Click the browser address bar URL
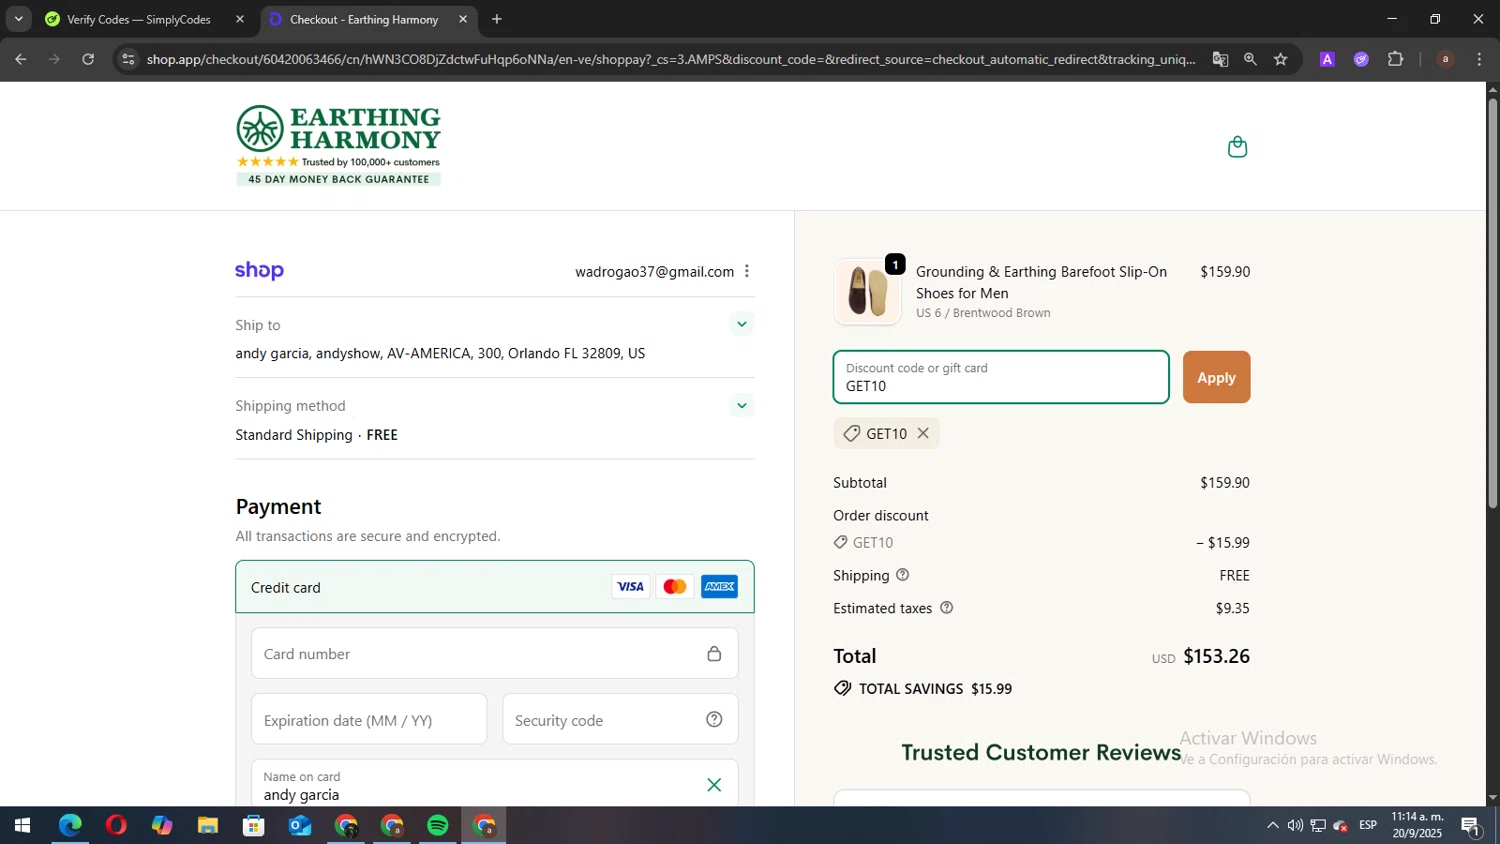 pyautogui.click(x=670, y=59)
